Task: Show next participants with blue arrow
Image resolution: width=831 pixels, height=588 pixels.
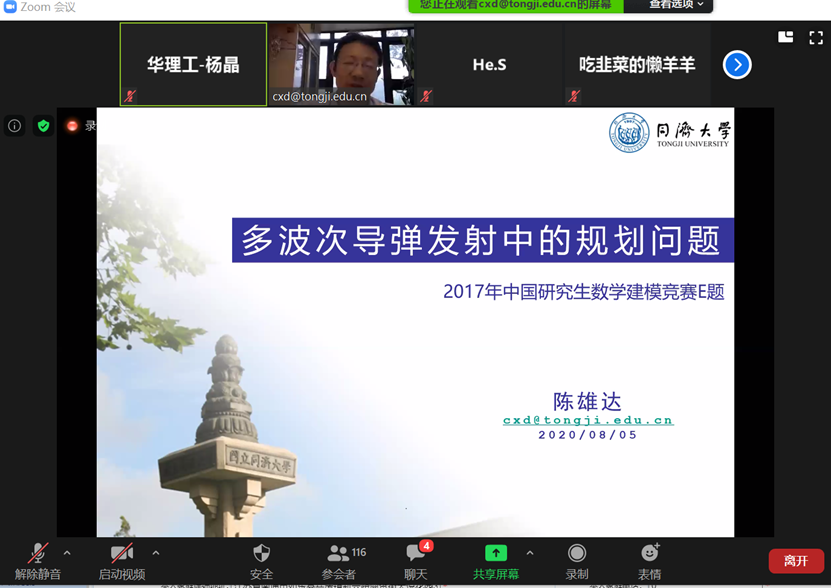Action: 737,65
